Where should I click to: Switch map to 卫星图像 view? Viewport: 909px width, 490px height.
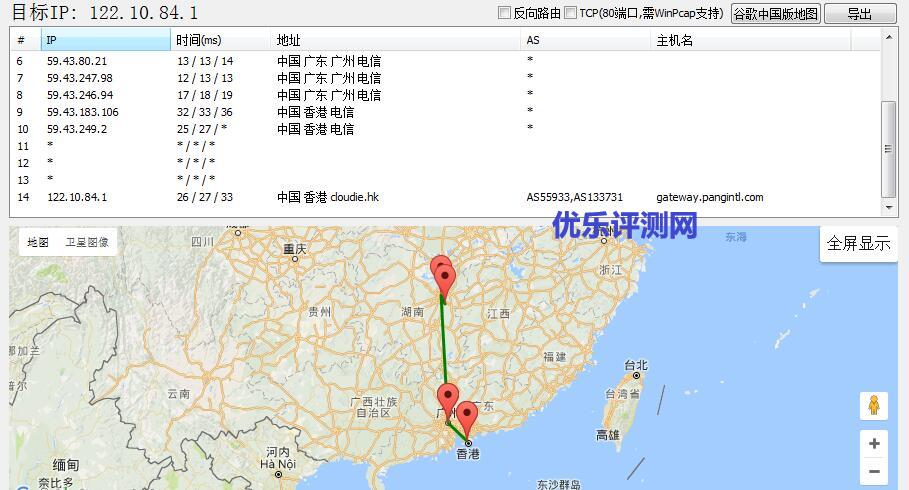point(87,242)
